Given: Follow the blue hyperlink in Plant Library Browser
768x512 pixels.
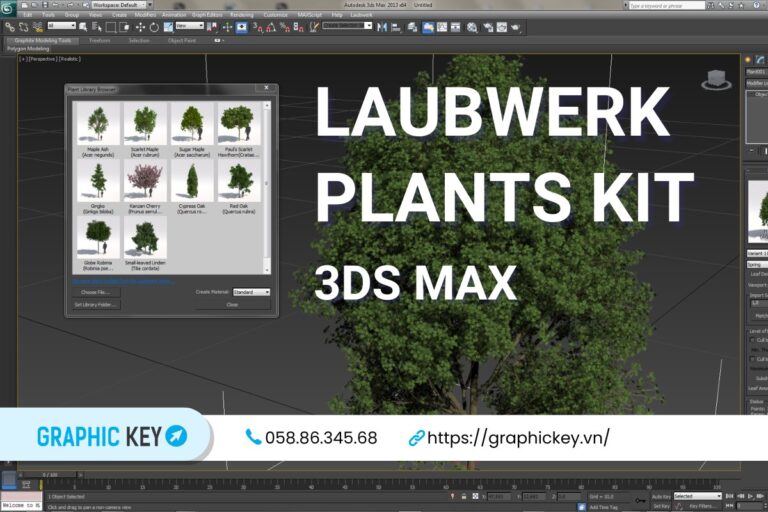Looking at the screenshot, I should [x=123, y=281].
